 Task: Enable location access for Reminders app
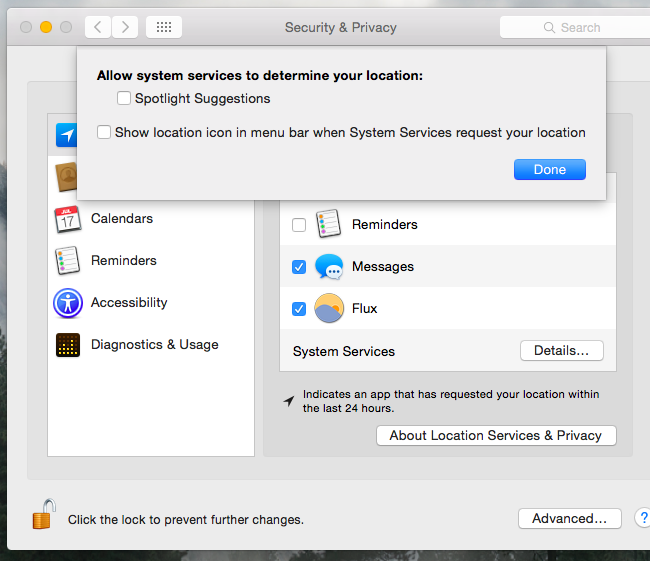pos(299,225)
